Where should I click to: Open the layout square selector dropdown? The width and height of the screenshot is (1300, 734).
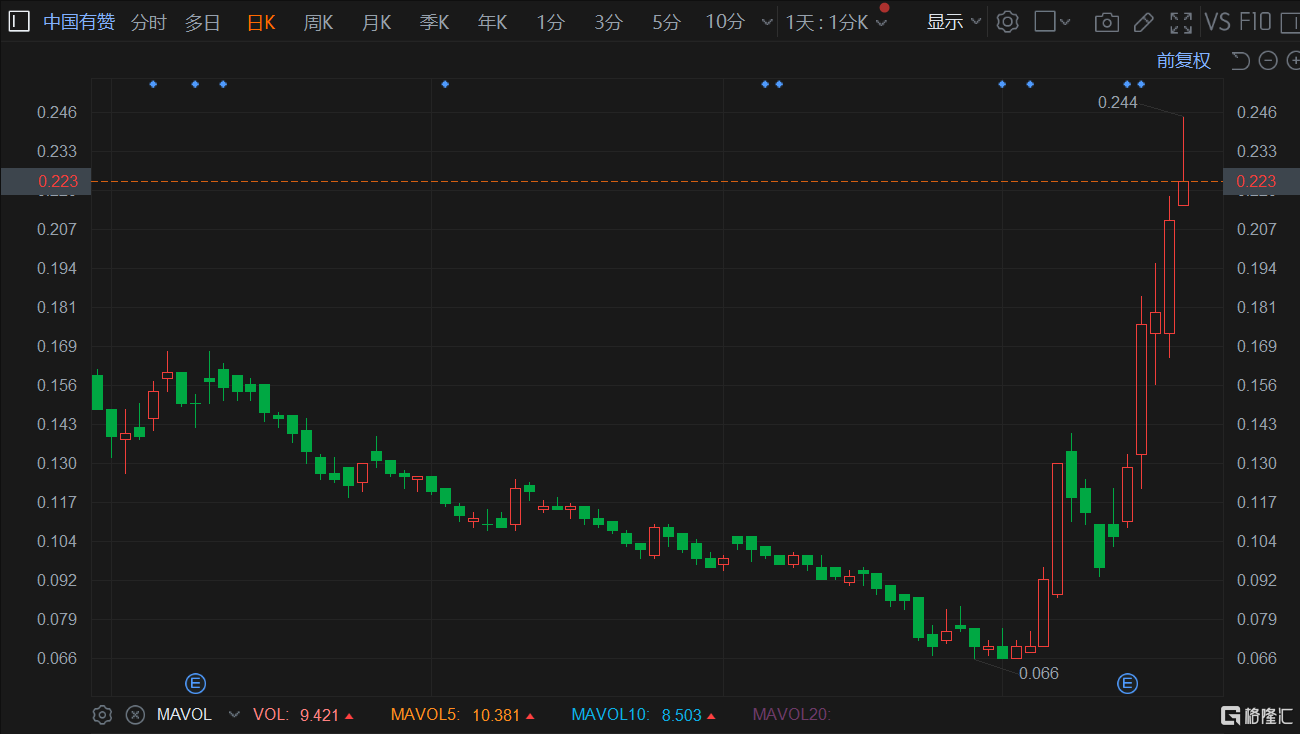pos(1053,22)
